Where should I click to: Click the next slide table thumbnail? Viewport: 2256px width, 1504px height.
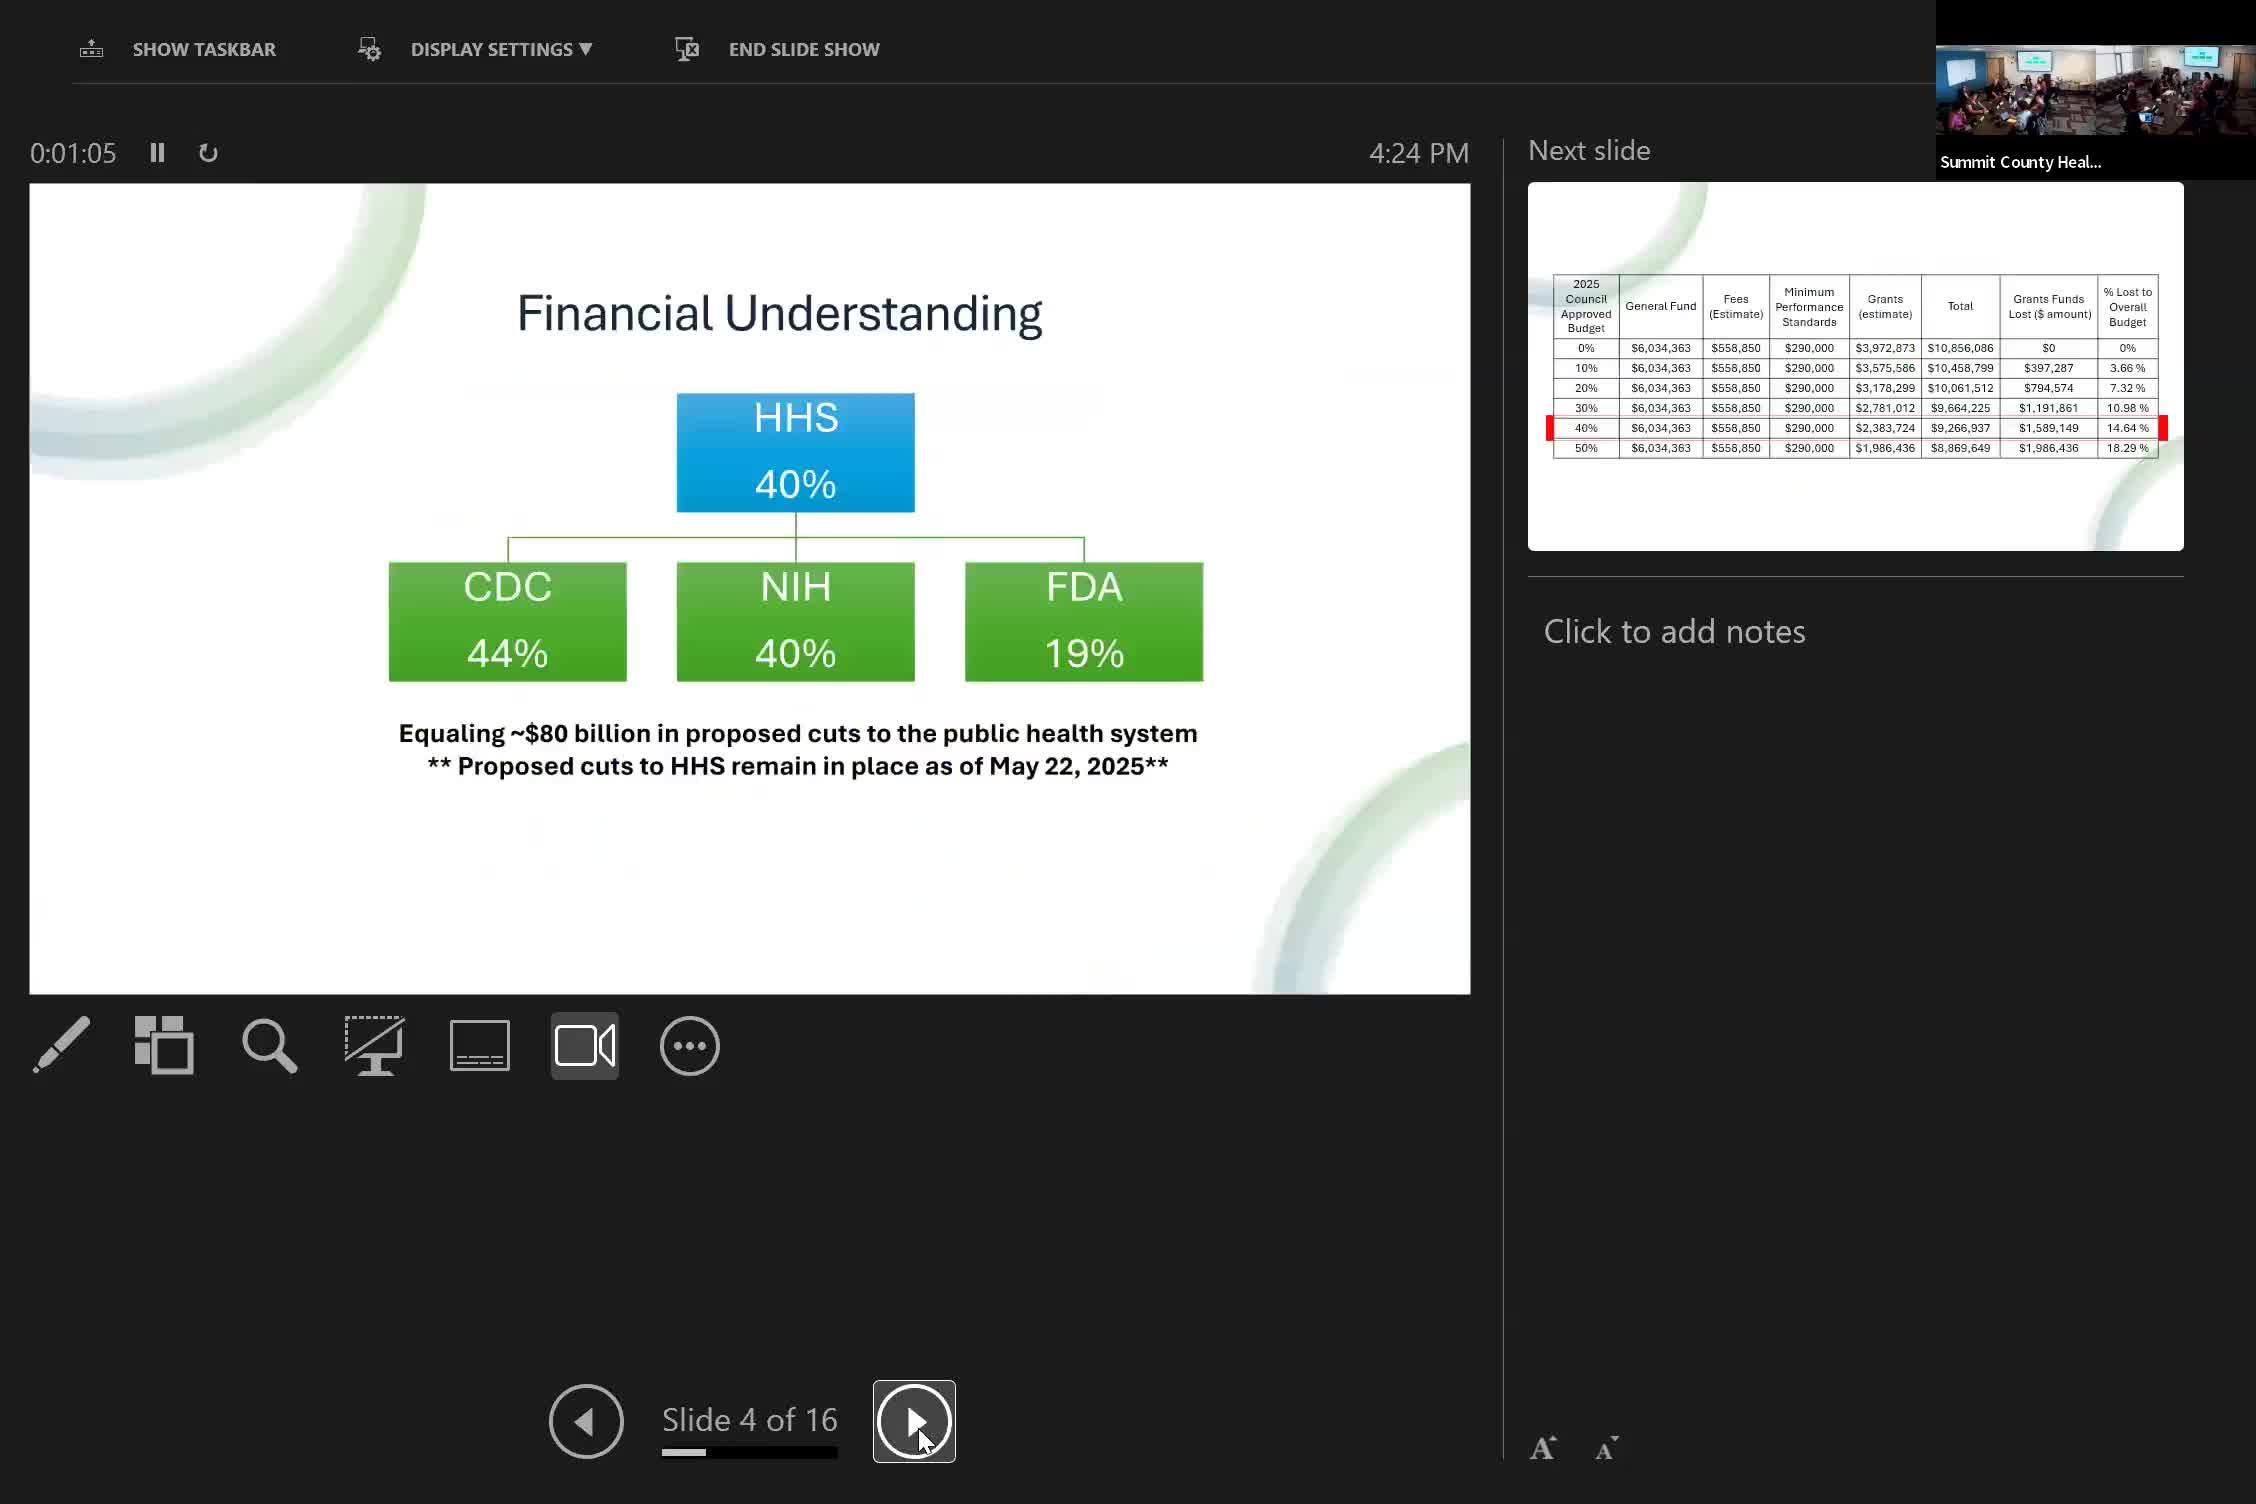click(1855, 366)
